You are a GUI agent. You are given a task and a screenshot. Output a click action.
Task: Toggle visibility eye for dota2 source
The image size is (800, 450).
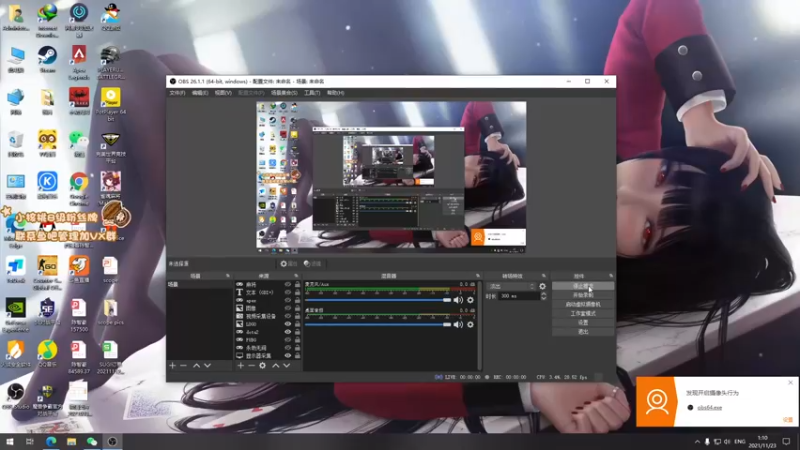click(x=288, y=332)
